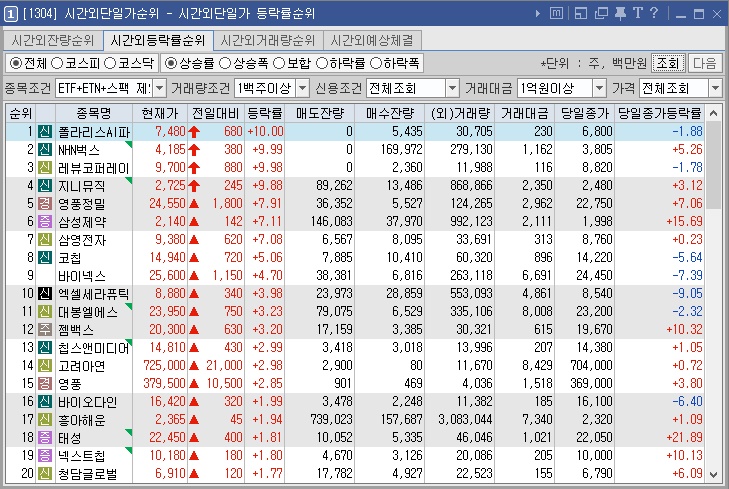Select the 전체 market radio button
This screenshot has height=489, width=729.
(x=16, y=63)
